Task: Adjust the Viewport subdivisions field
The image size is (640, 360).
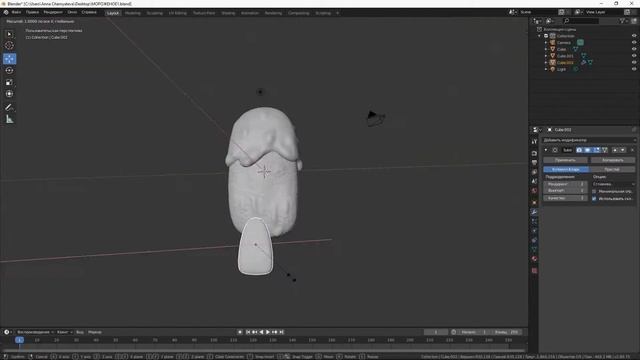Action: point(565,191)
